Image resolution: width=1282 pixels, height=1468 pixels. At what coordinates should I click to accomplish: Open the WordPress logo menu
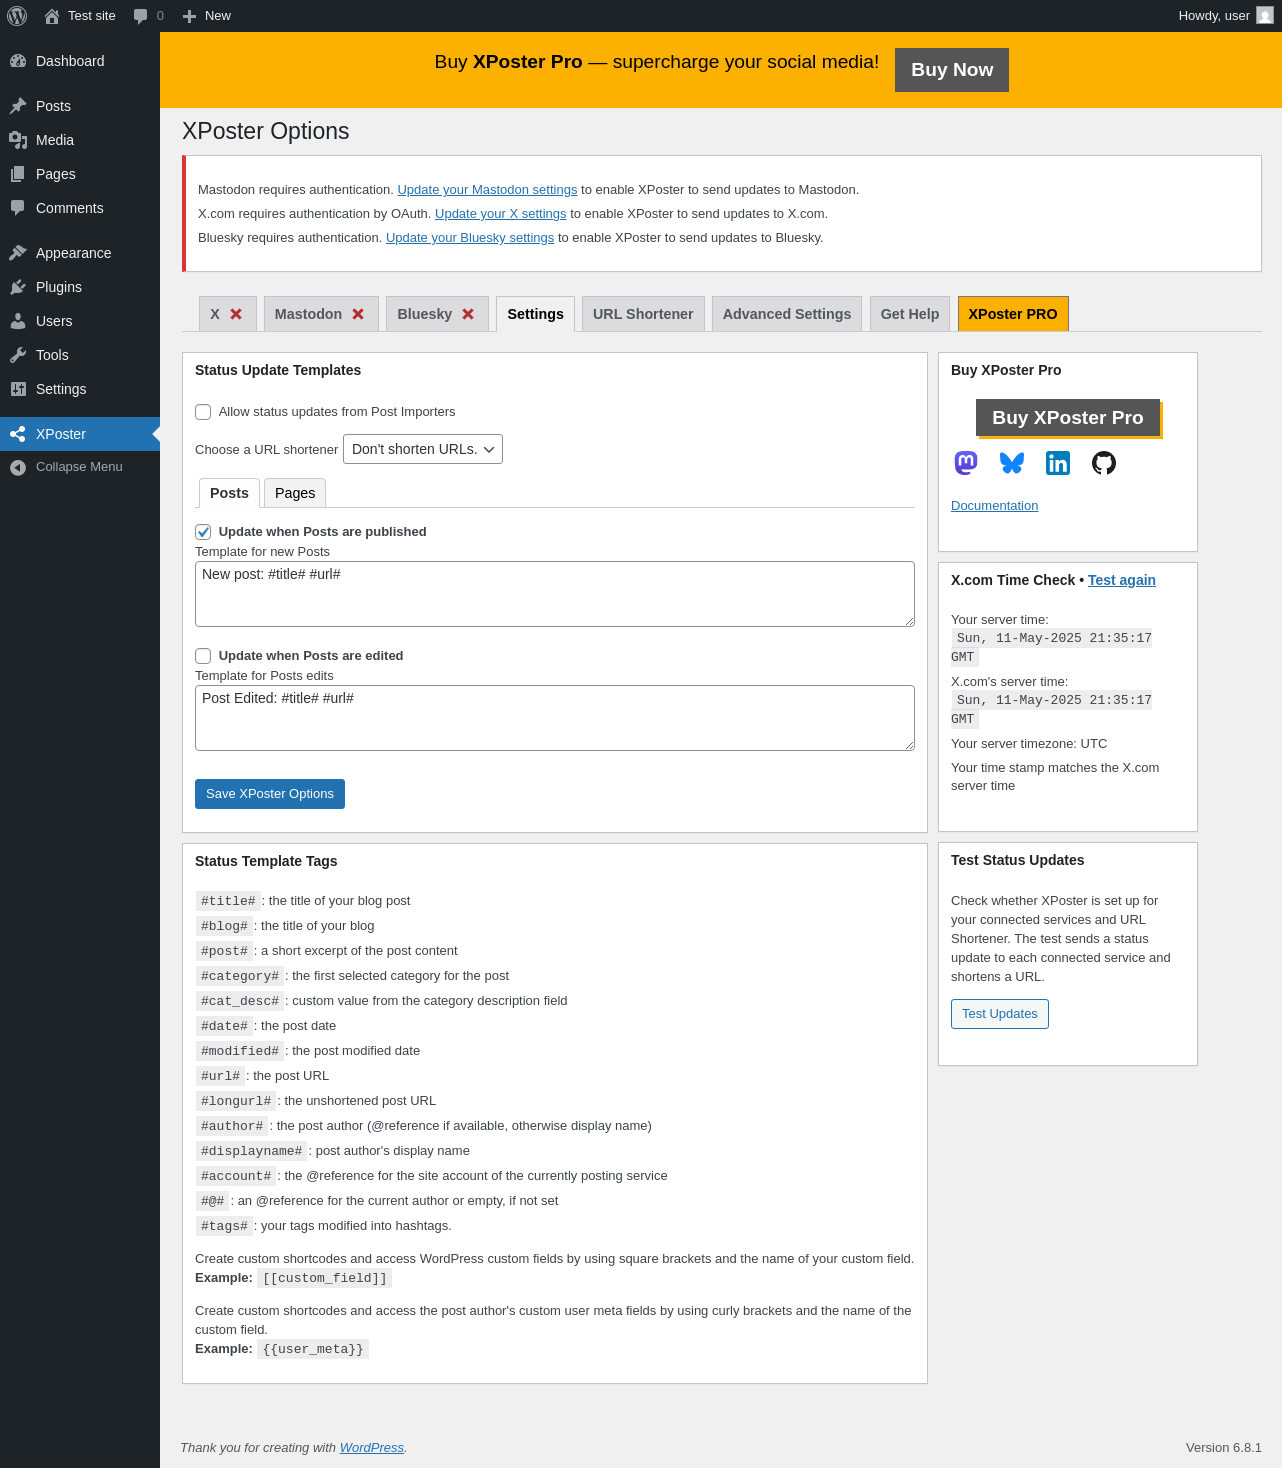tap(17, 16)
